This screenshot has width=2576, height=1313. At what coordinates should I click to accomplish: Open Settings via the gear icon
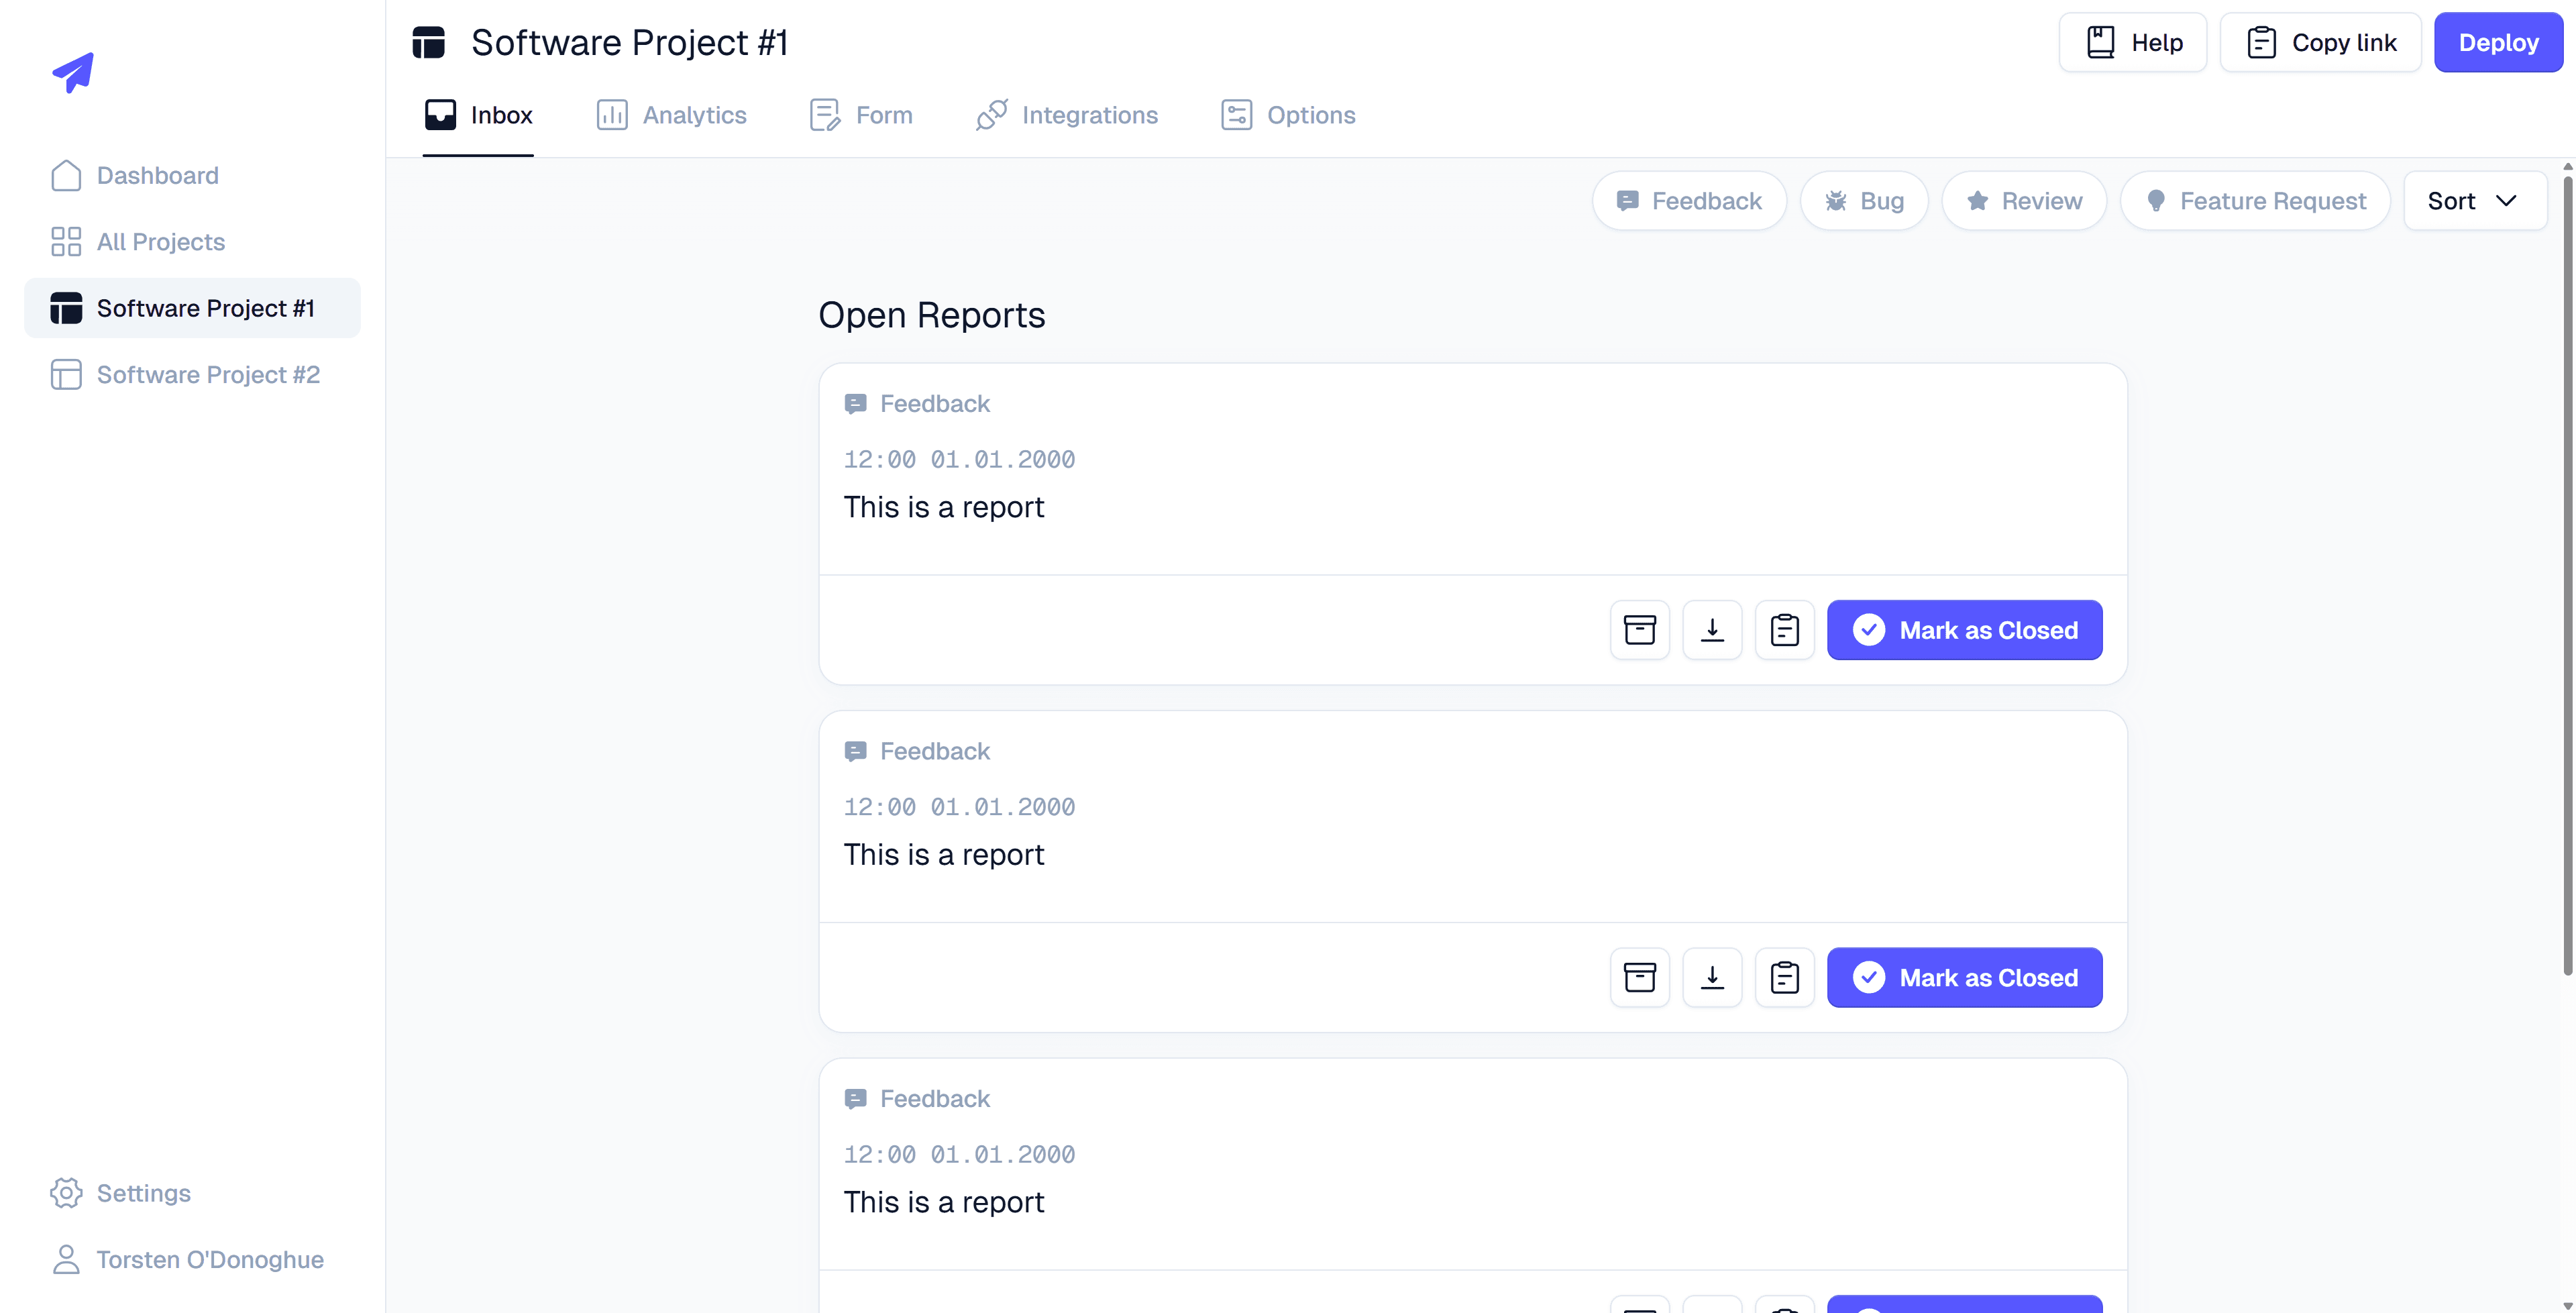(x=66, y=1192)
